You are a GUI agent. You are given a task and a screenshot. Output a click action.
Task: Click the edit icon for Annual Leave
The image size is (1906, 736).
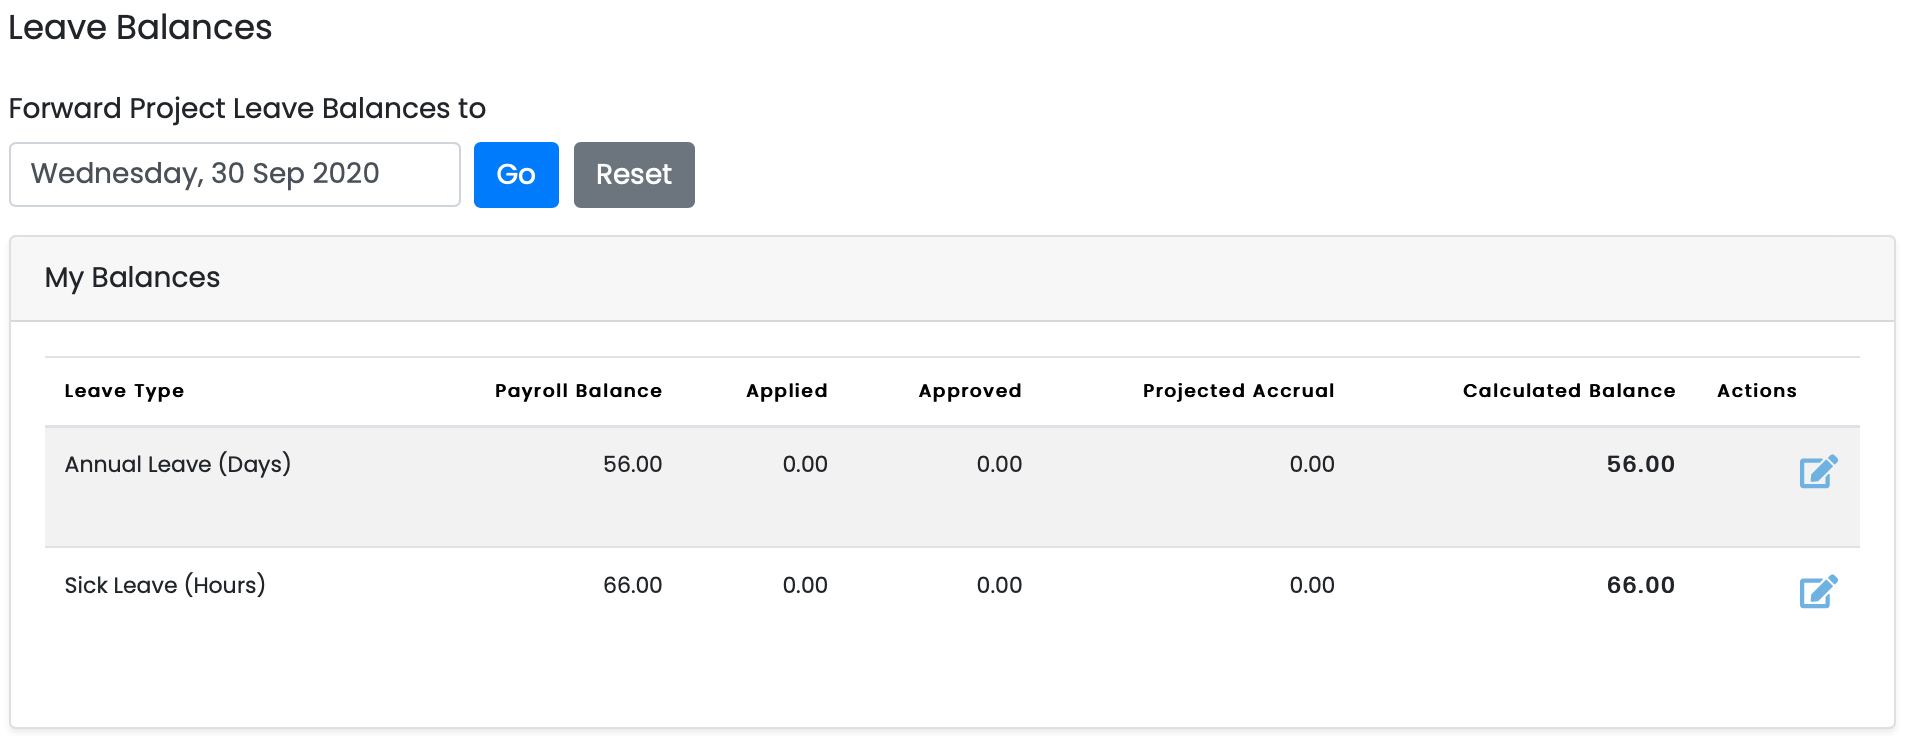click(1818, 471)
